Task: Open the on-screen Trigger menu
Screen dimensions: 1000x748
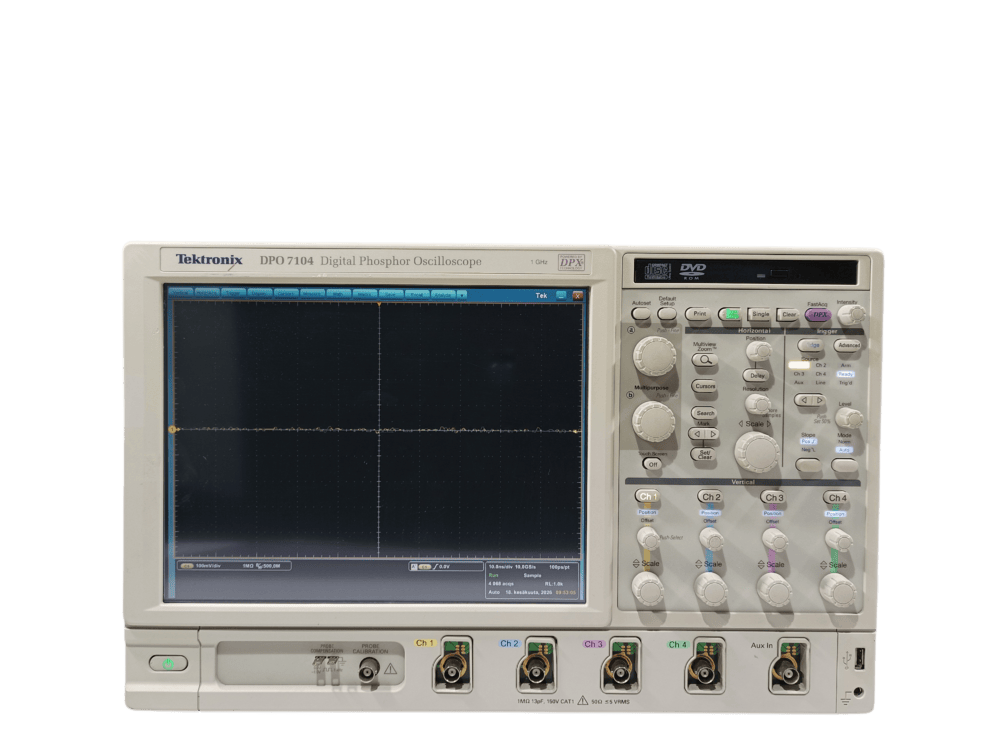Action: (233, 294)
